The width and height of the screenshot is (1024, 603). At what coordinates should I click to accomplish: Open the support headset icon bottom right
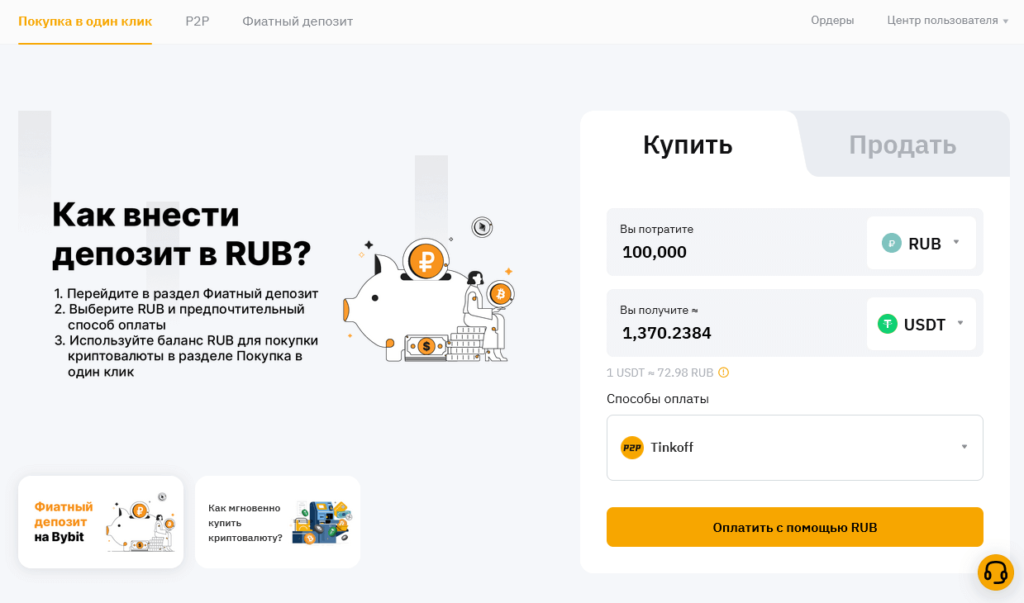coord(995,572)
